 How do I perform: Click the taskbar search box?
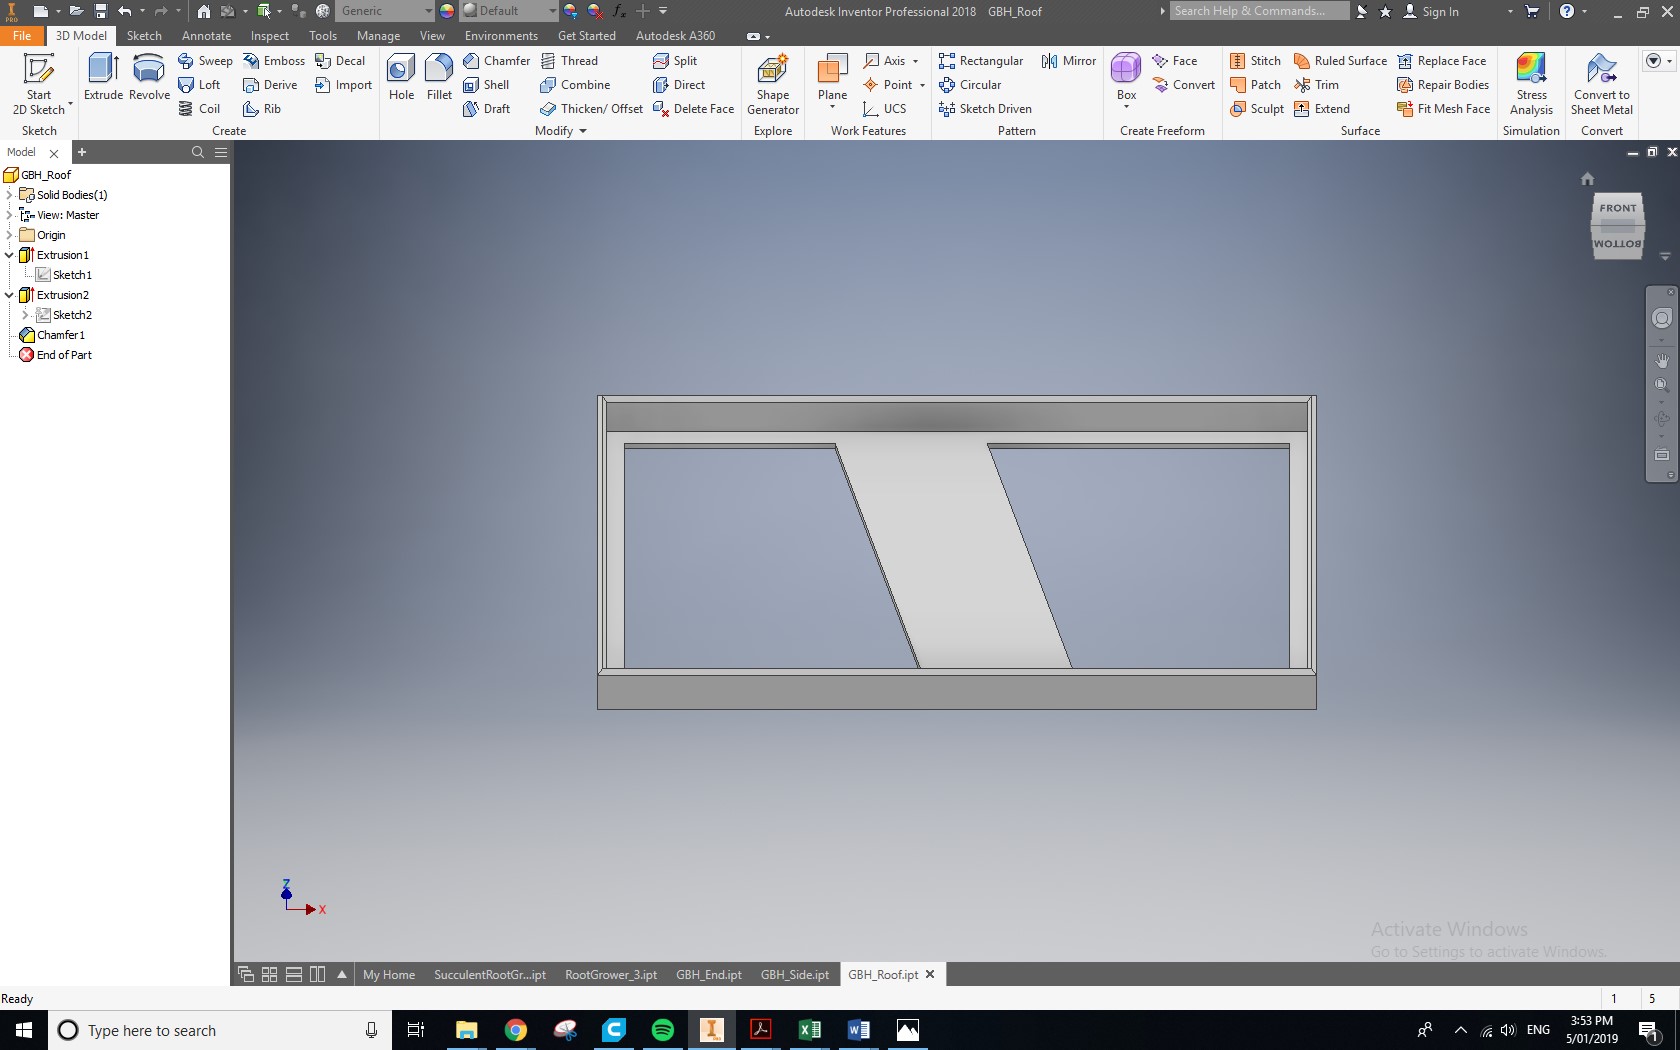pyautogui.click(x=220, y=1030)
